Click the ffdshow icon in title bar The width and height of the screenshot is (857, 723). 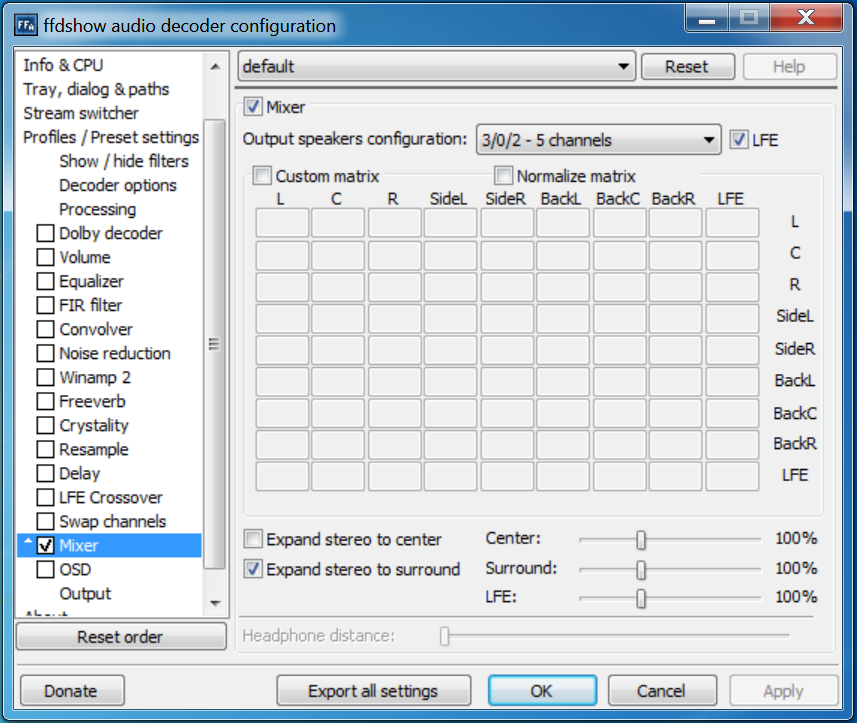click(x=27, y=26)
